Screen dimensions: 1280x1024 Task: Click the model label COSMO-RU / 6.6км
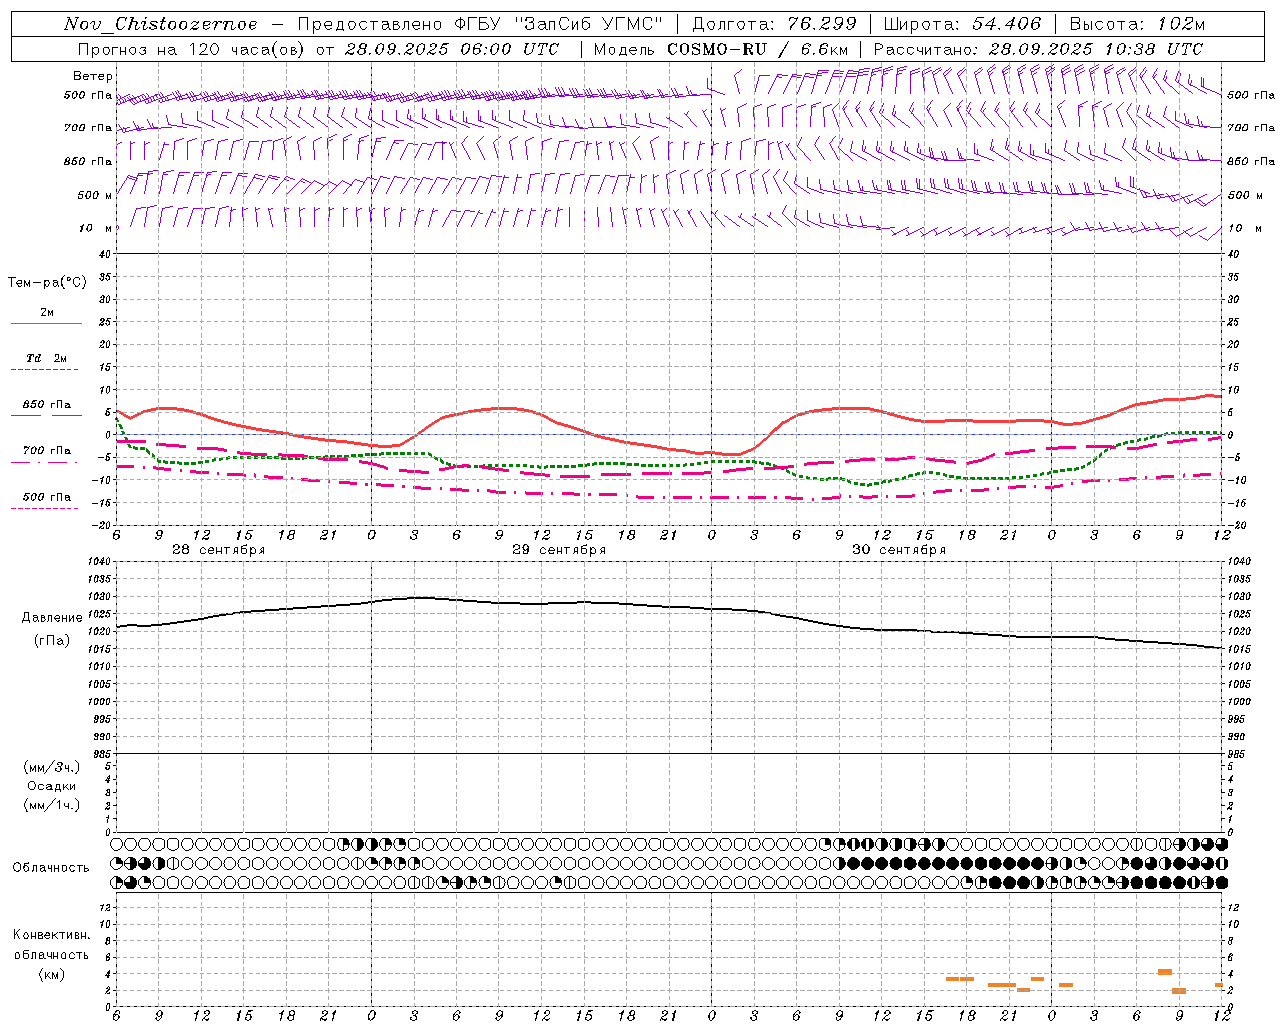click(758, 49)
